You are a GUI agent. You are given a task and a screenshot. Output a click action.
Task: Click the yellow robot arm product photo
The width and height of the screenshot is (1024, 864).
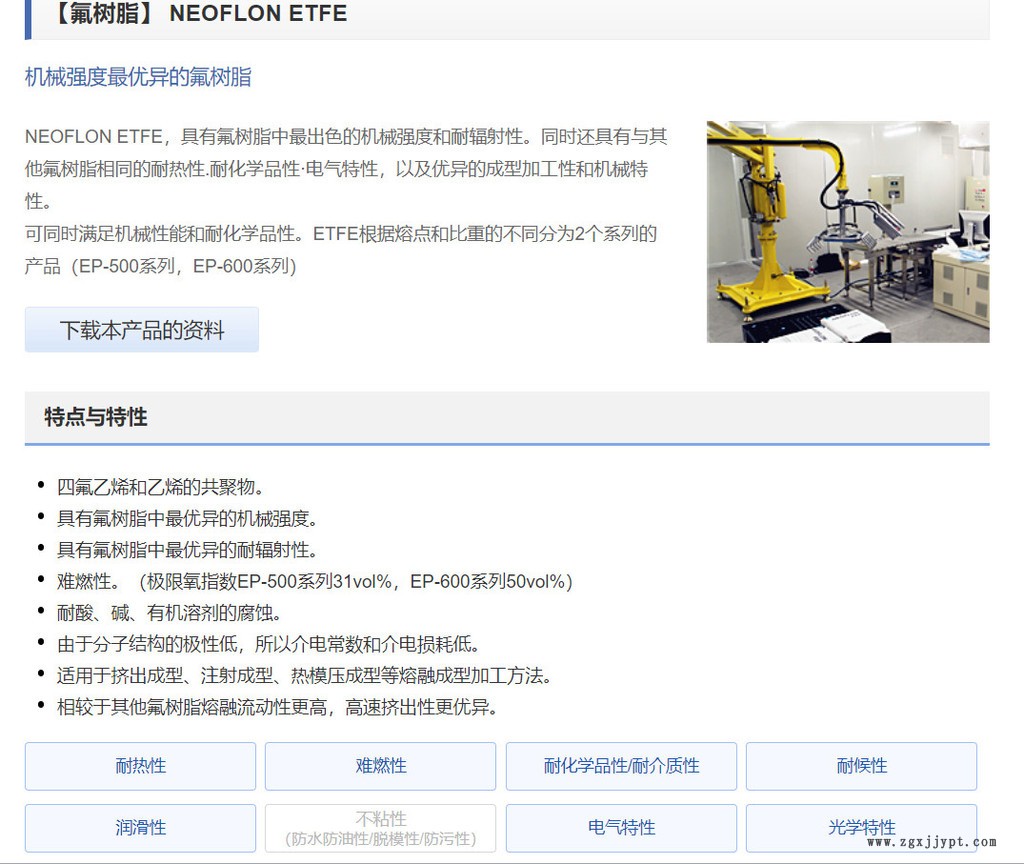[847, 231]
